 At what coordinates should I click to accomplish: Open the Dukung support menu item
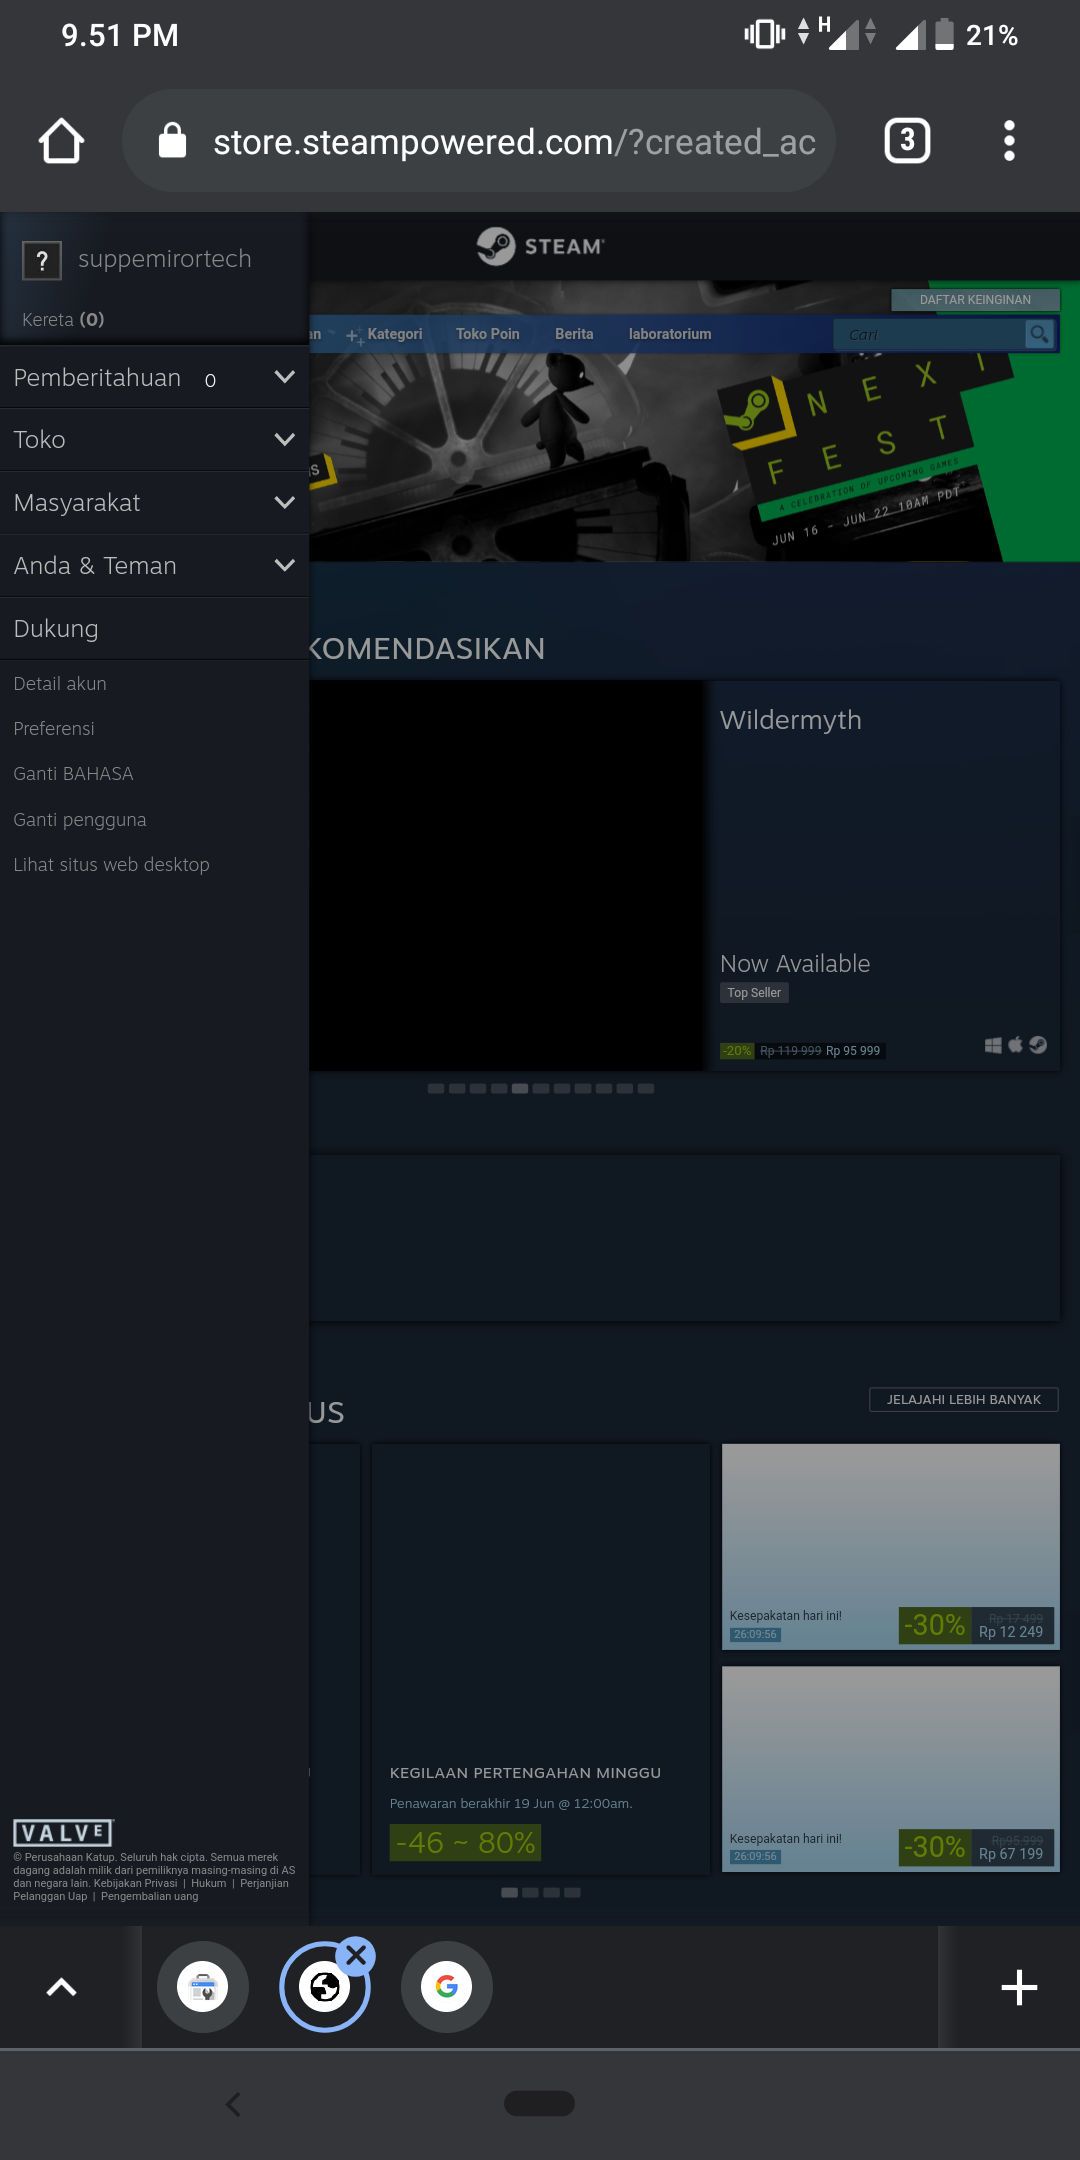click(154, 629)
